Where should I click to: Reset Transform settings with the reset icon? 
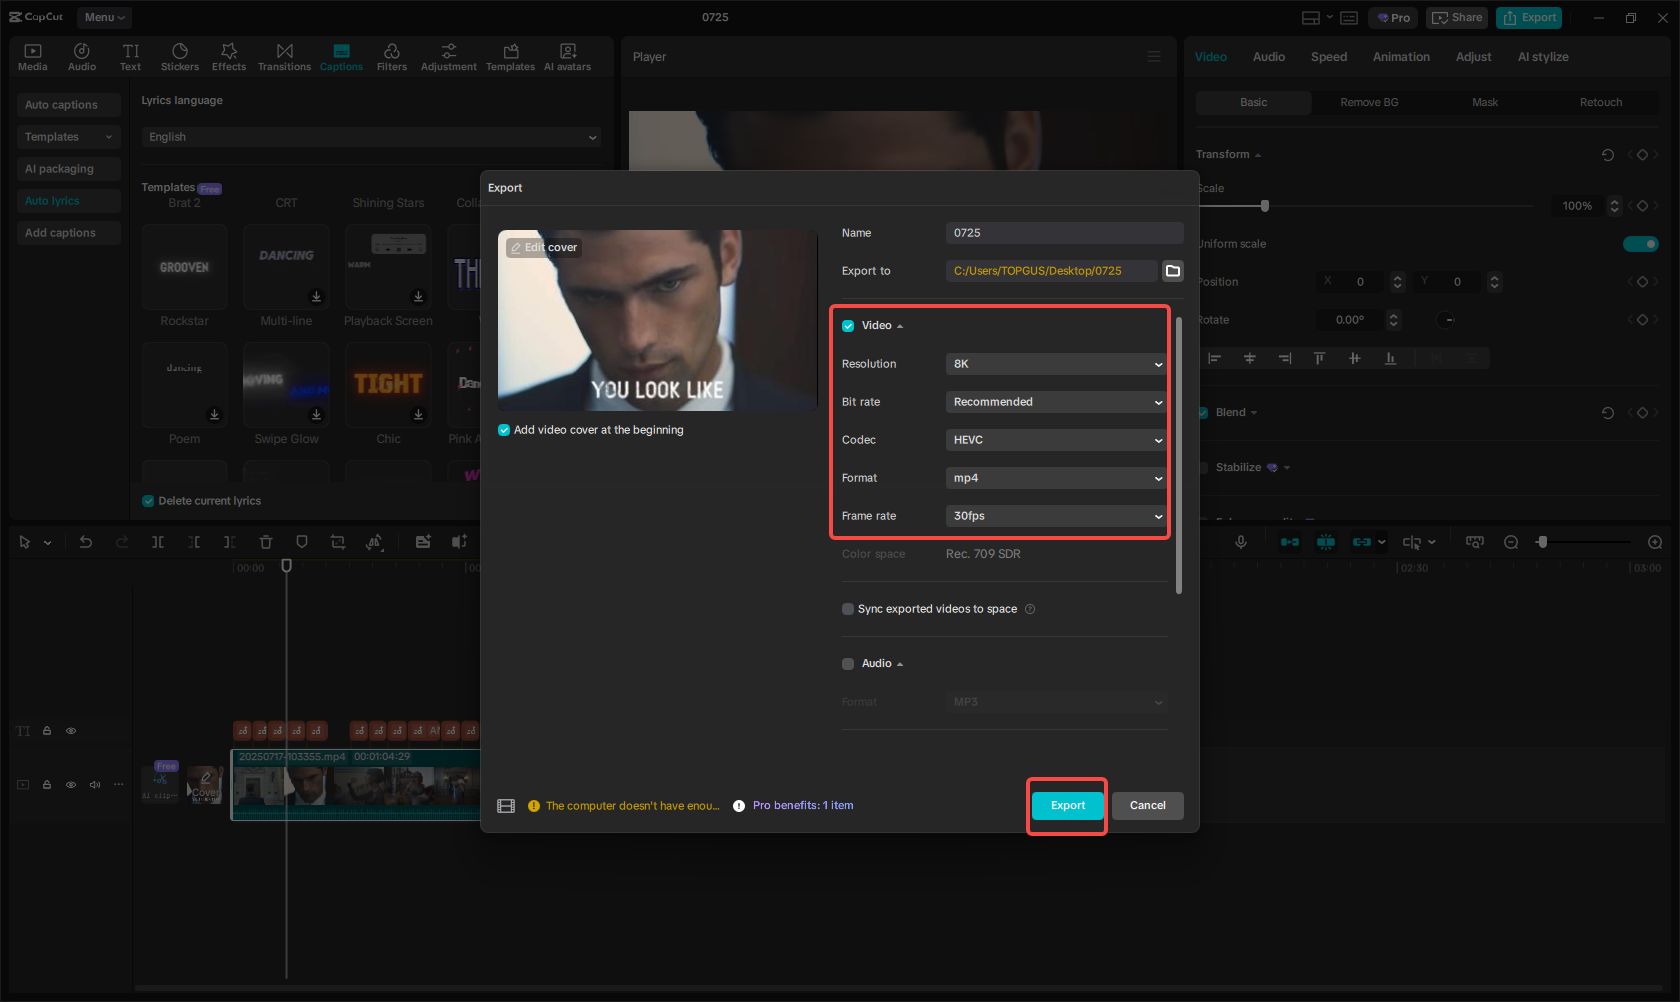coord(1608,155)
